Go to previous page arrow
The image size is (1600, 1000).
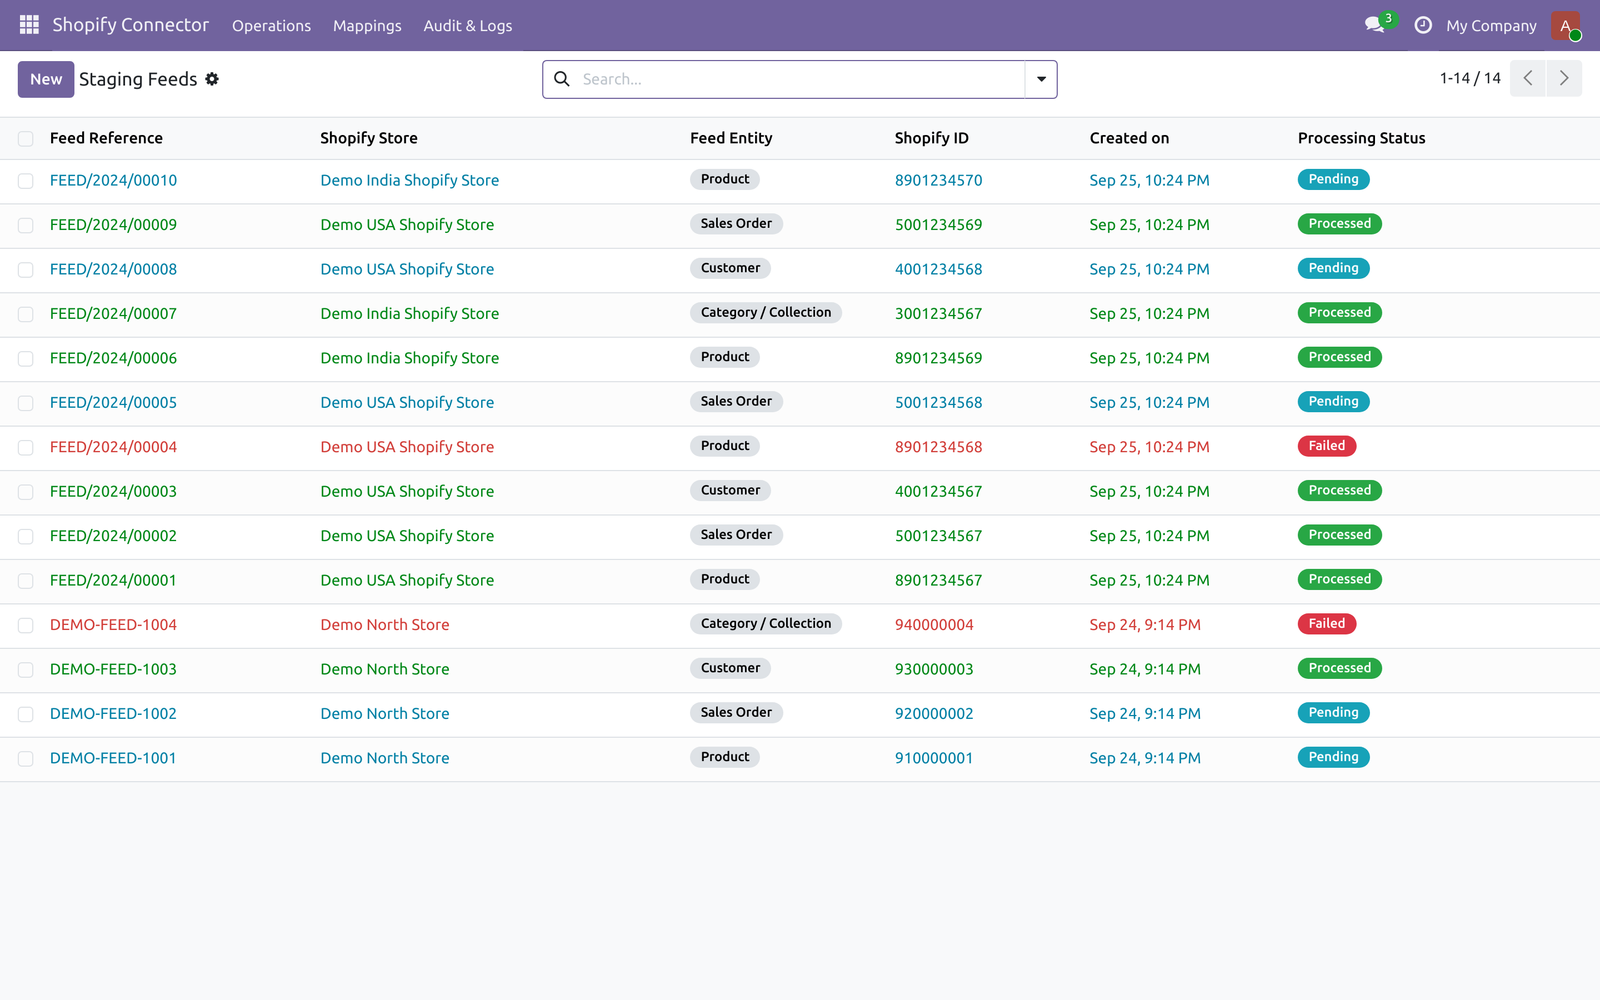click(x=1528, y=78)
